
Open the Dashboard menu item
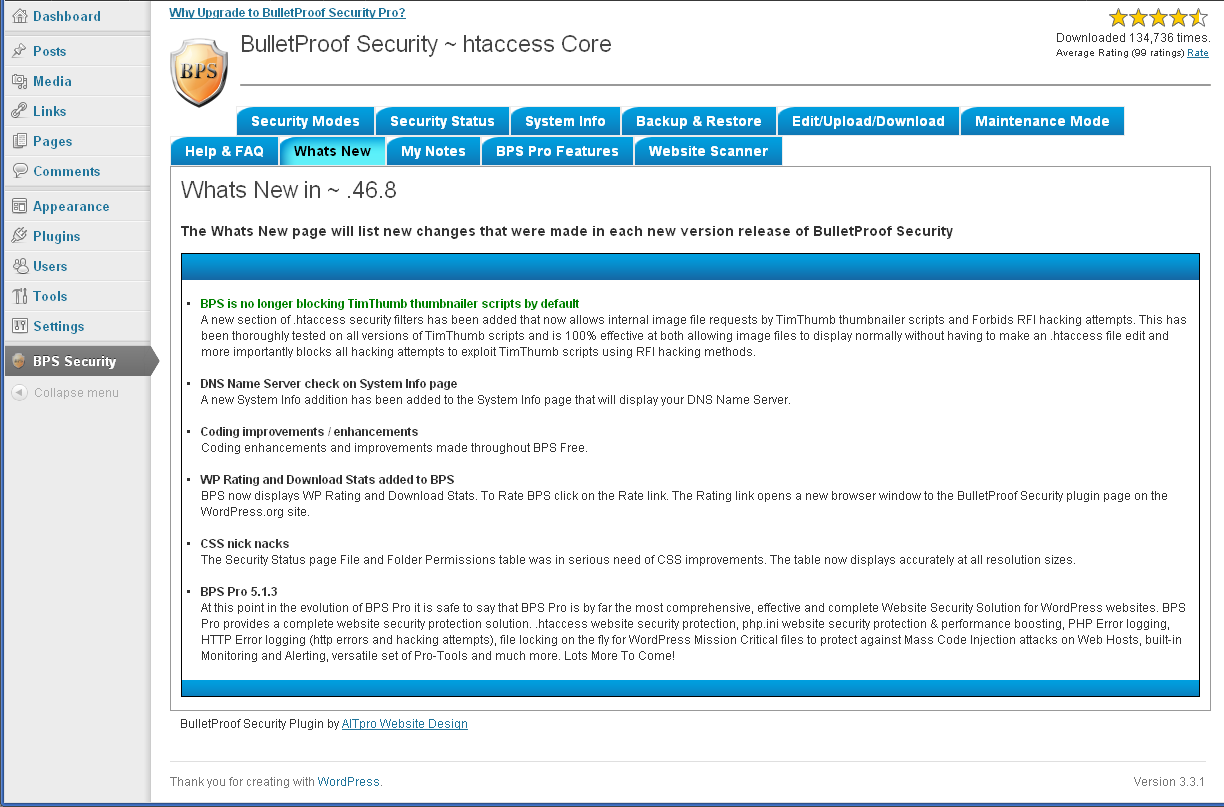pos(67,16)
